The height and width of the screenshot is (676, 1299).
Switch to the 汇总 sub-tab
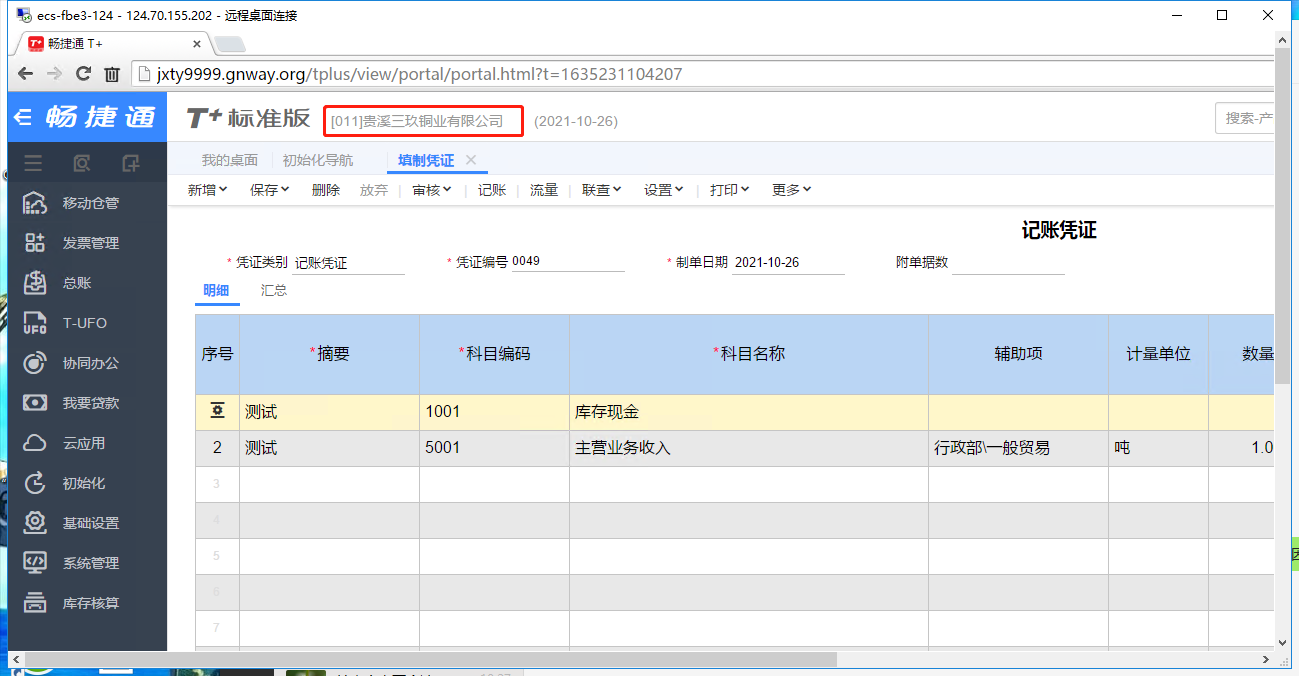pos(274,290)
